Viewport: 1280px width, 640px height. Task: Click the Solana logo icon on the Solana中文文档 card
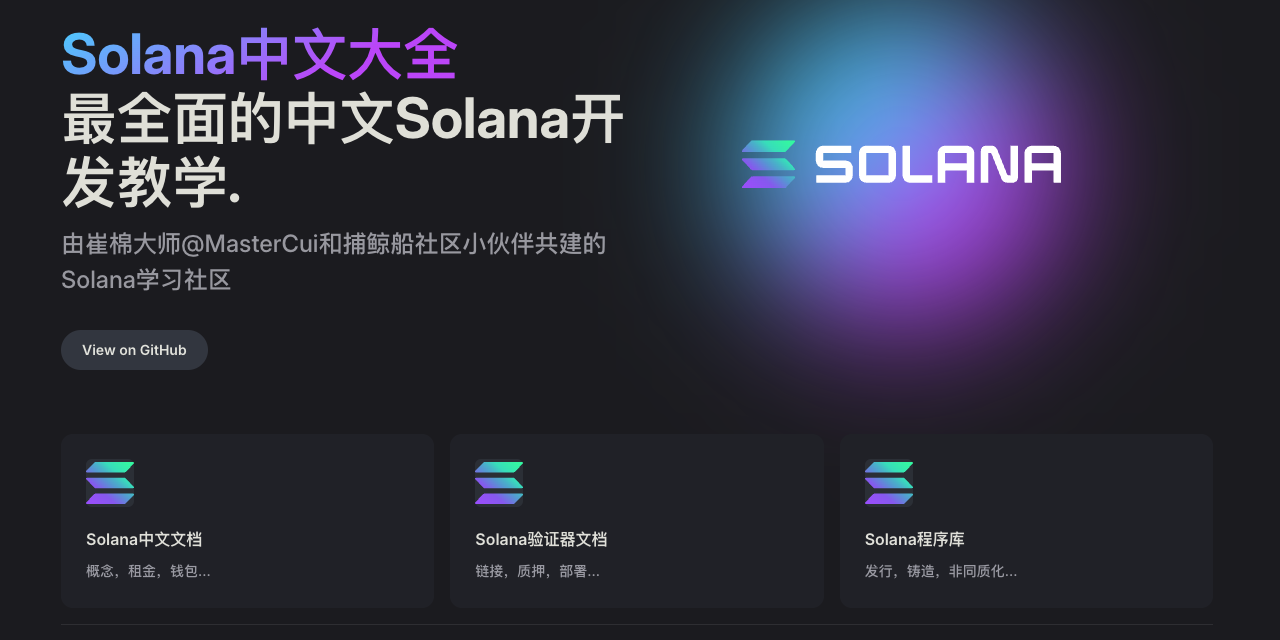coord(110,482)
